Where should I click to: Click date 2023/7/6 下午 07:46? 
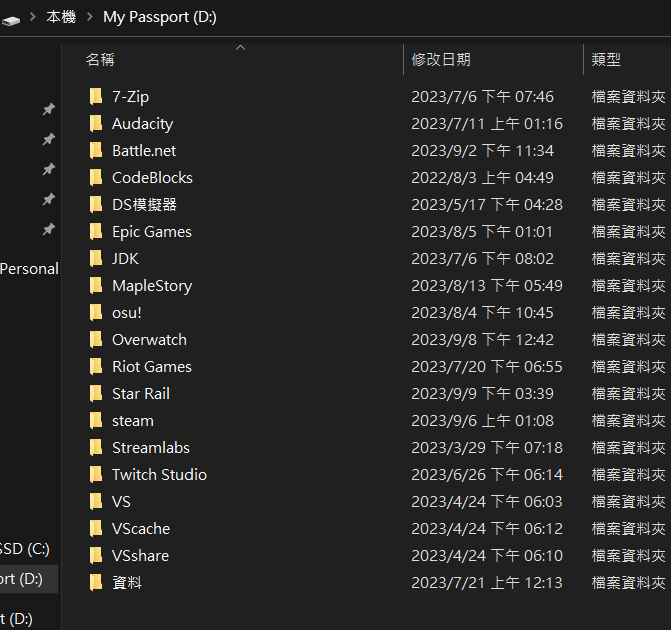[482, 96]
